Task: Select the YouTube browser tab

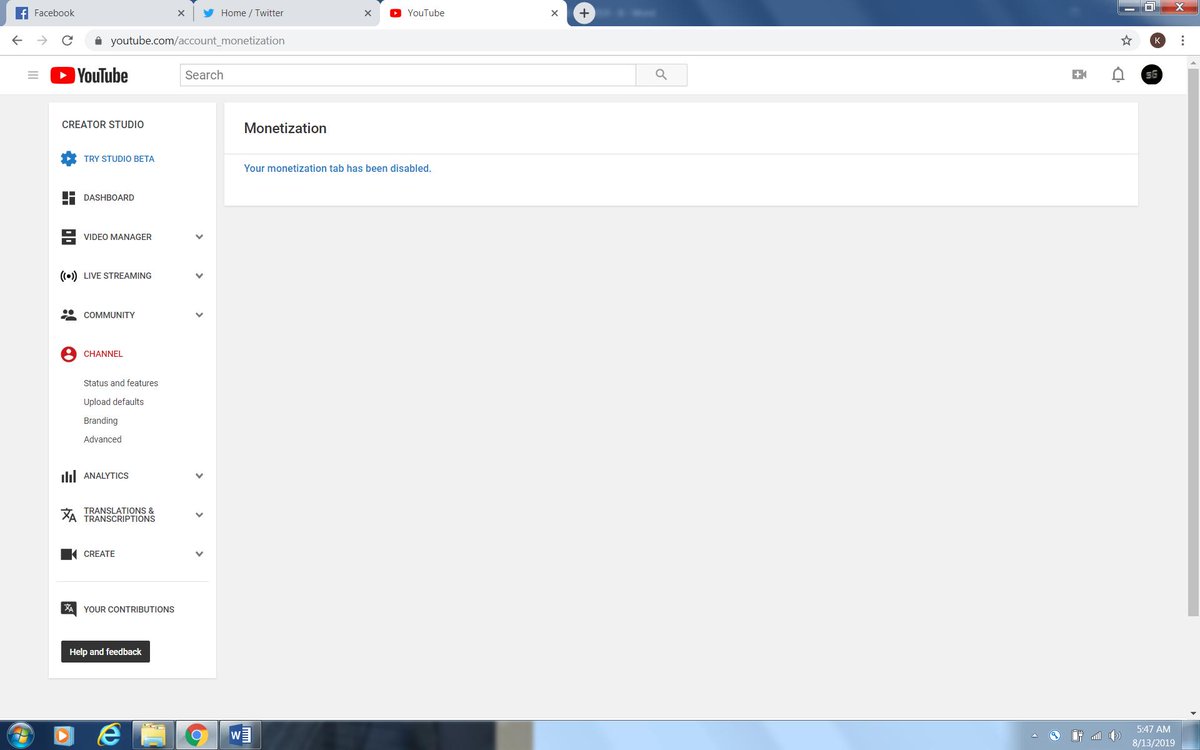Action: point(472,14)
